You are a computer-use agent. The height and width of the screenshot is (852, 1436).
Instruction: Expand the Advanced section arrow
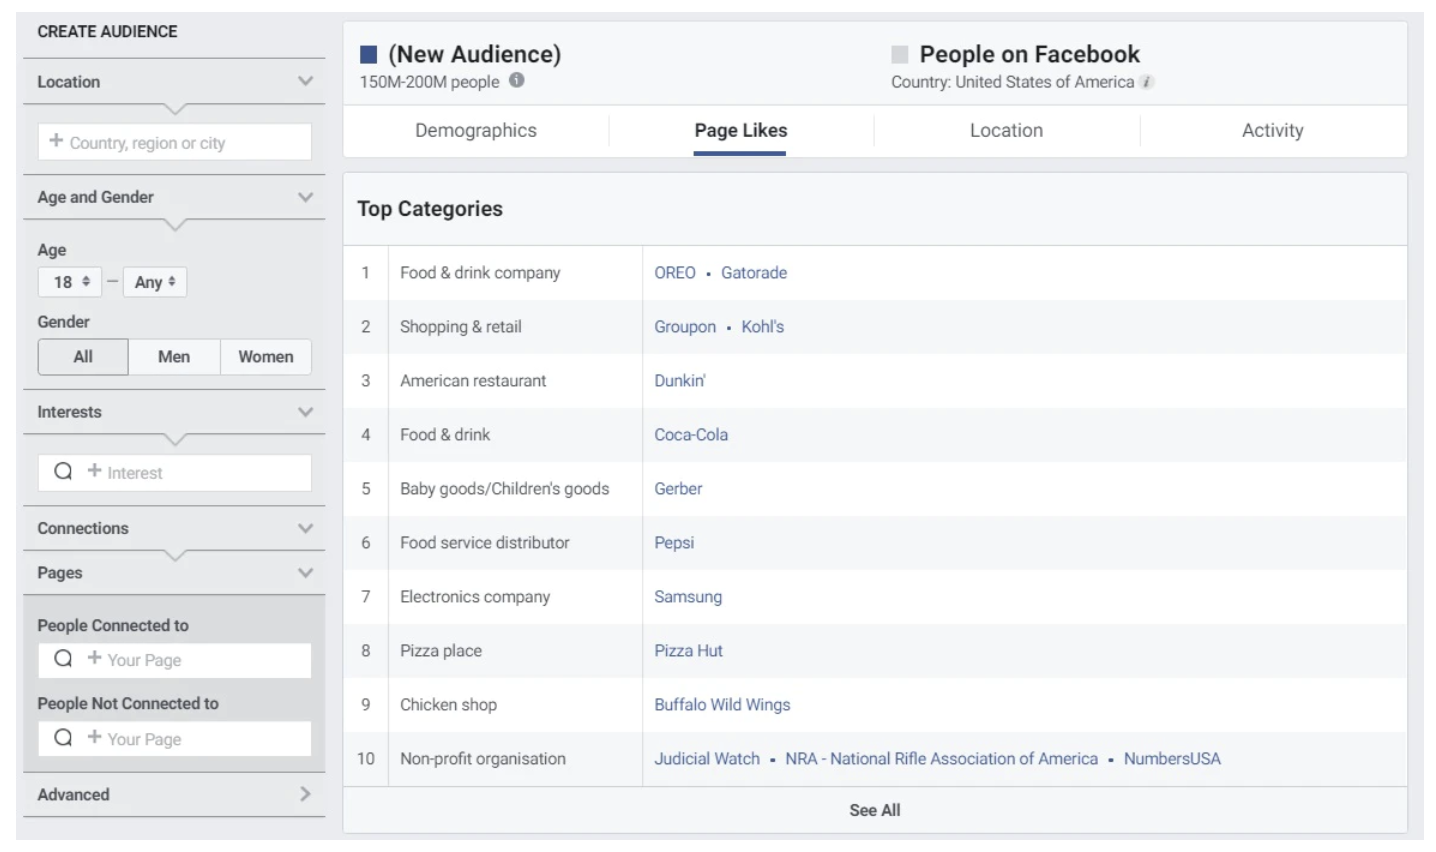click(x=305, y=794)
